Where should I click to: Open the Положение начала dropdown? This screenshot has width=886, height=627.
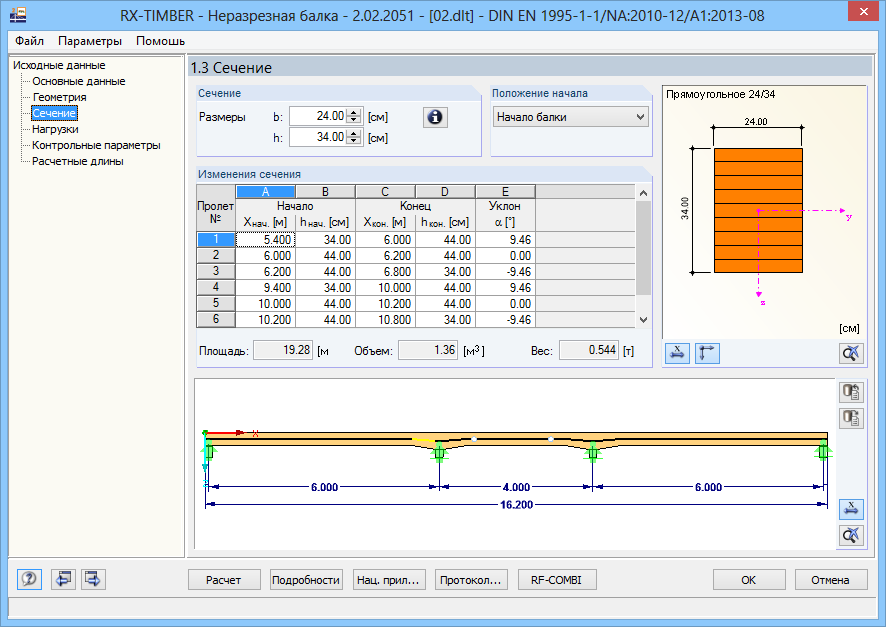(571, 117)
